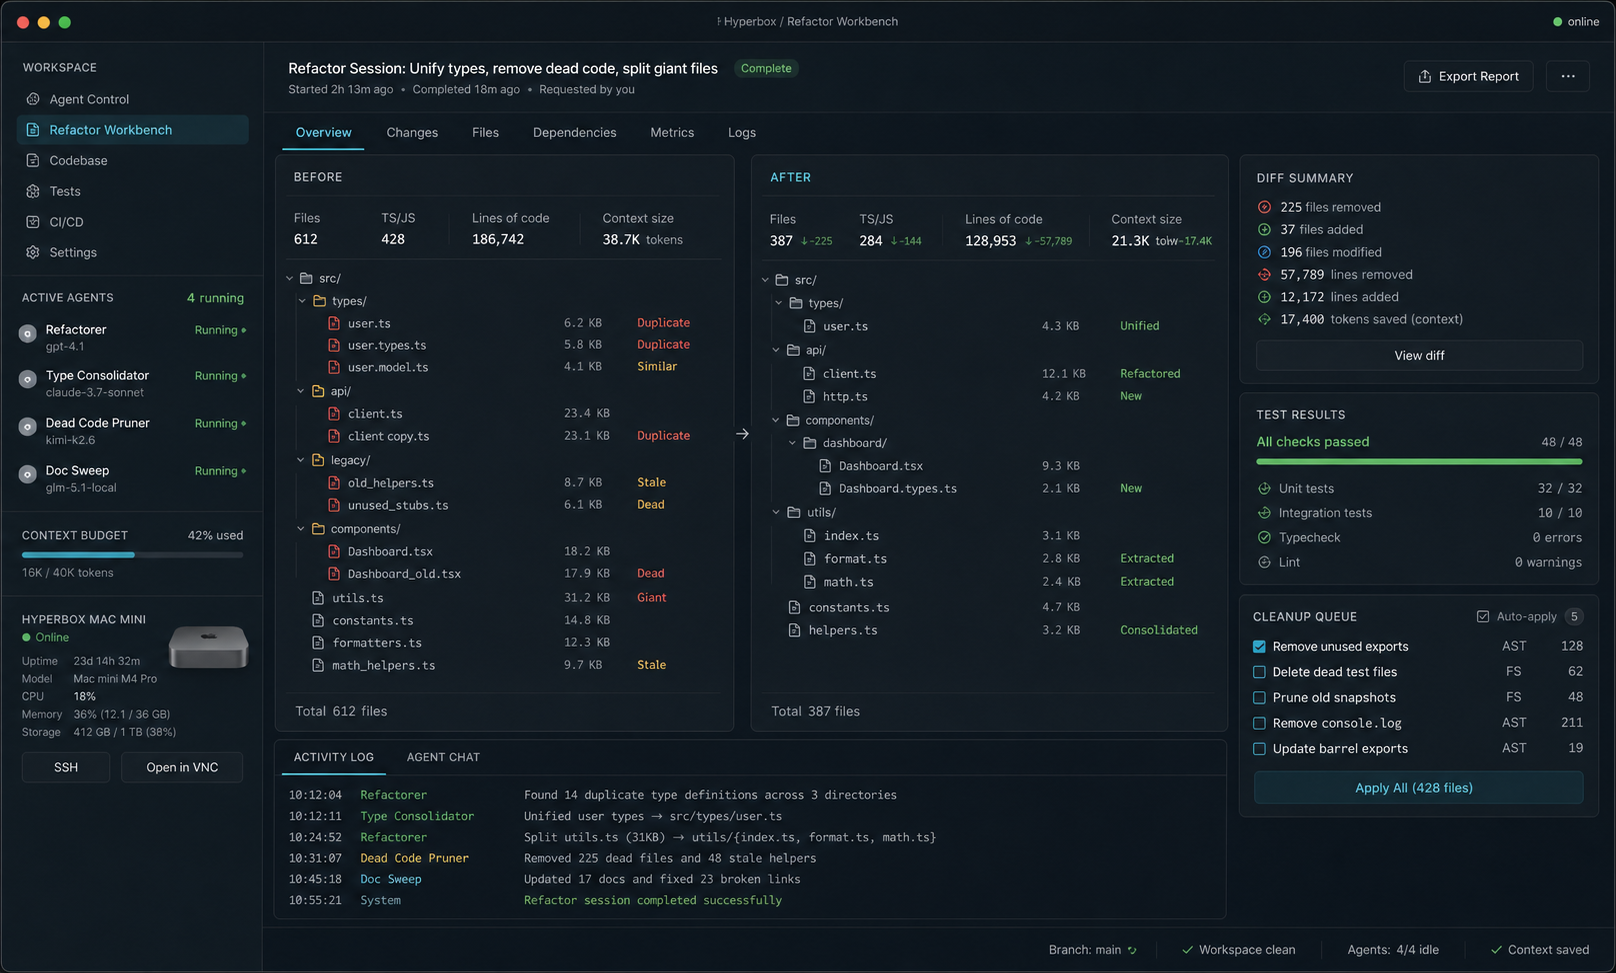Toggle the Auto-apply checkbox

pos(1483,616)
